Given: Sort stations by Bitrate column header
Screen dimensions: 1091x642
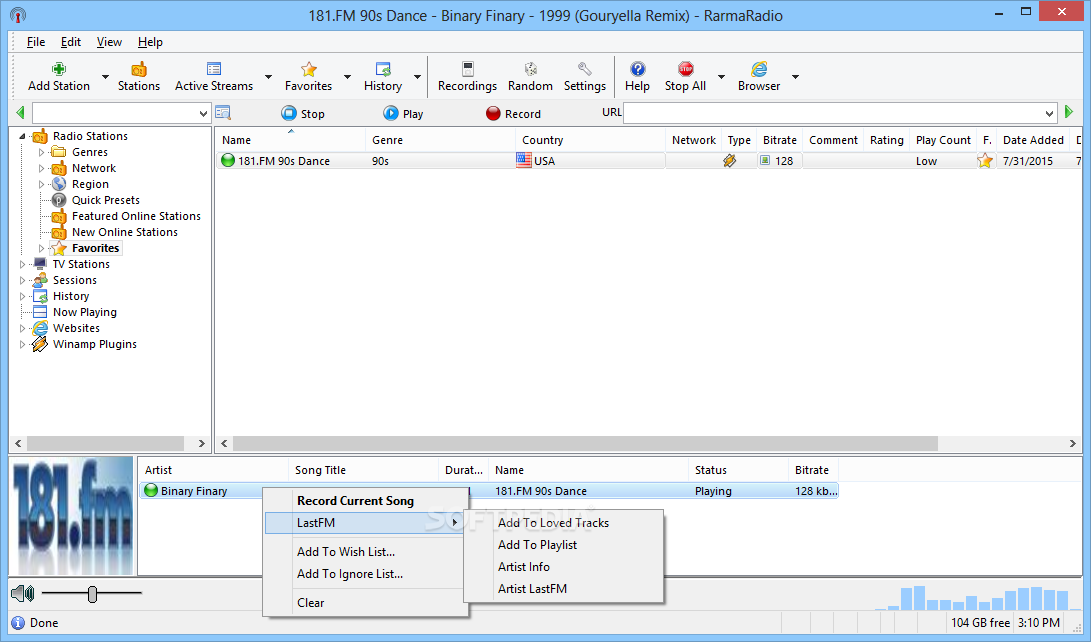Looking at the screenshot, I should (x=779, y=140).
